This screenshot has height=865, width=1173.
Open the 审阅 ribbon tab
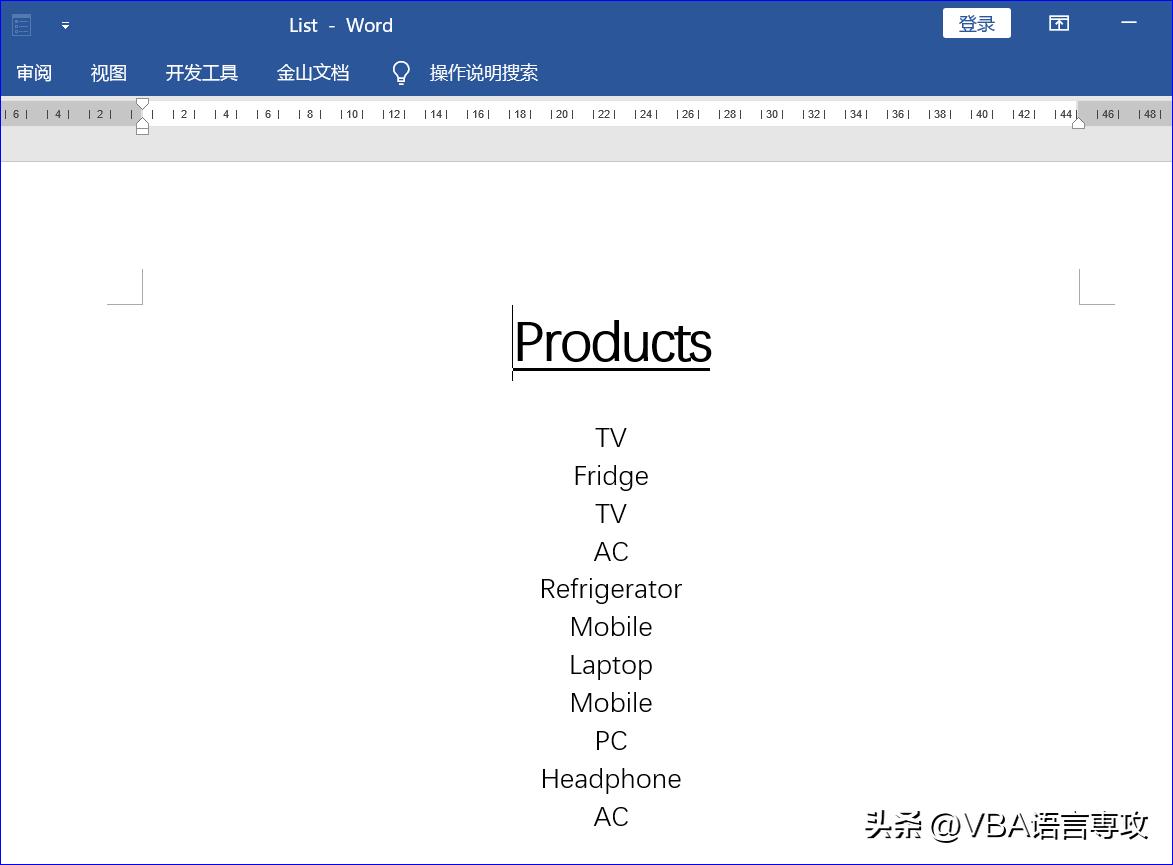(34, 73)
